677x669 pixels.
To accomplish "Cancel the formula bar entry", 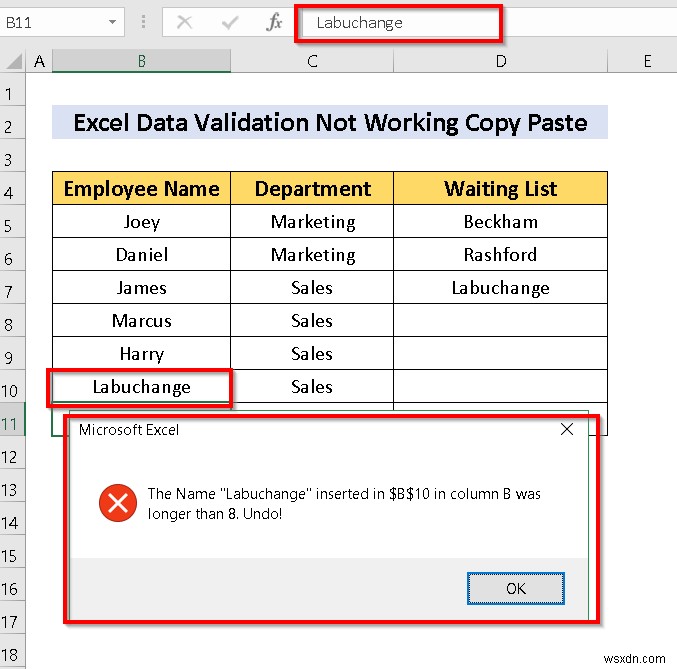I will tap(184, 22).
